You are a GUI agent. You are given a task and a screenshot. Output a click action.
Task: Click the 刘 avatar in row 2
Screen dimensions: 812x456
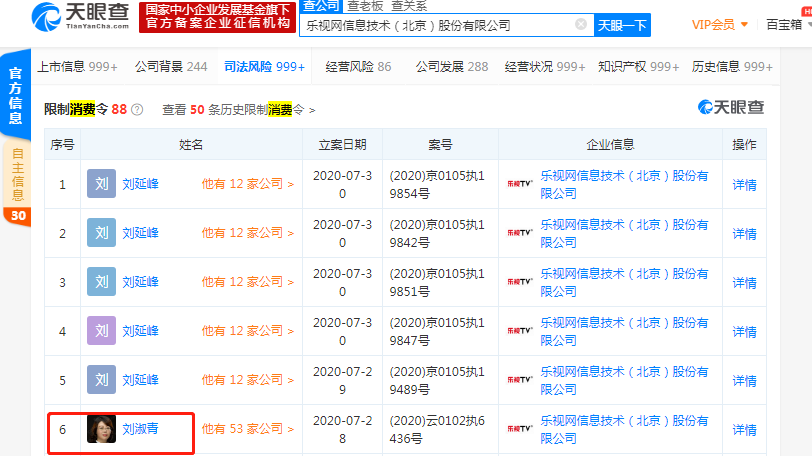coord(102,232)
